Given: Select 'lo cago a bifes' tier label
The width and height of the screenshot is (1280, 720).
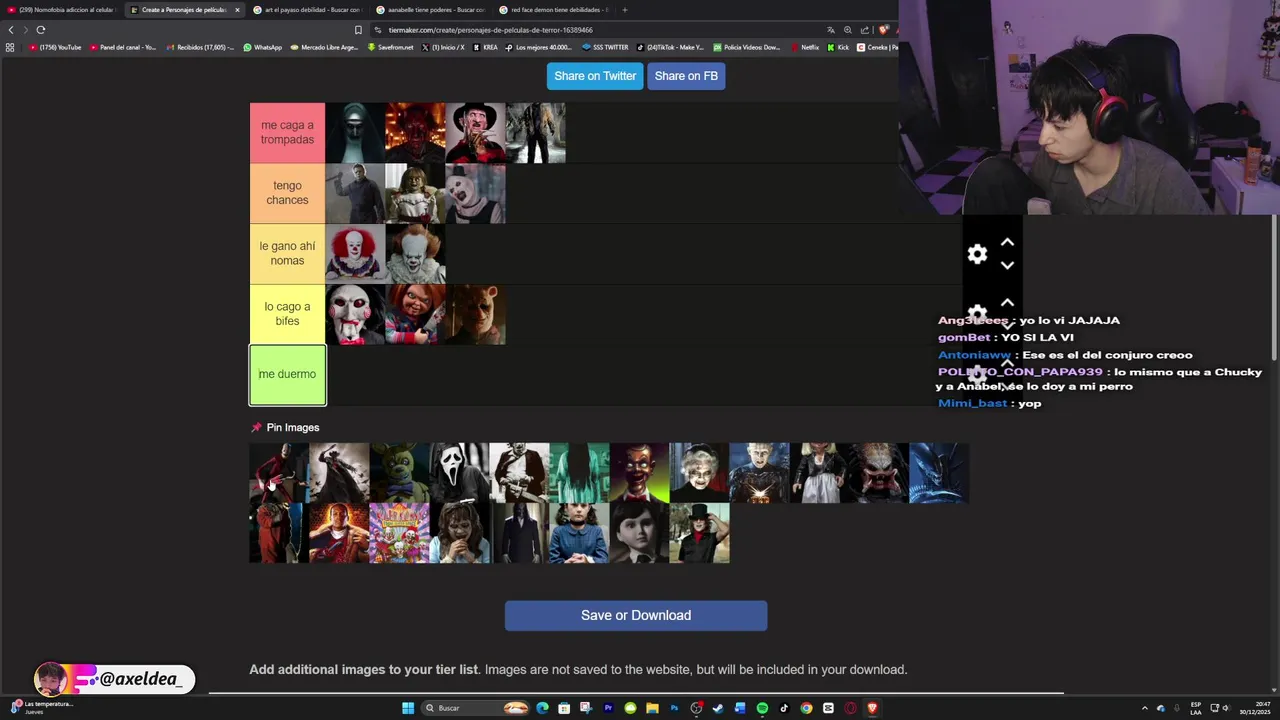Looking at the screenshot, I should pos(287,314).
